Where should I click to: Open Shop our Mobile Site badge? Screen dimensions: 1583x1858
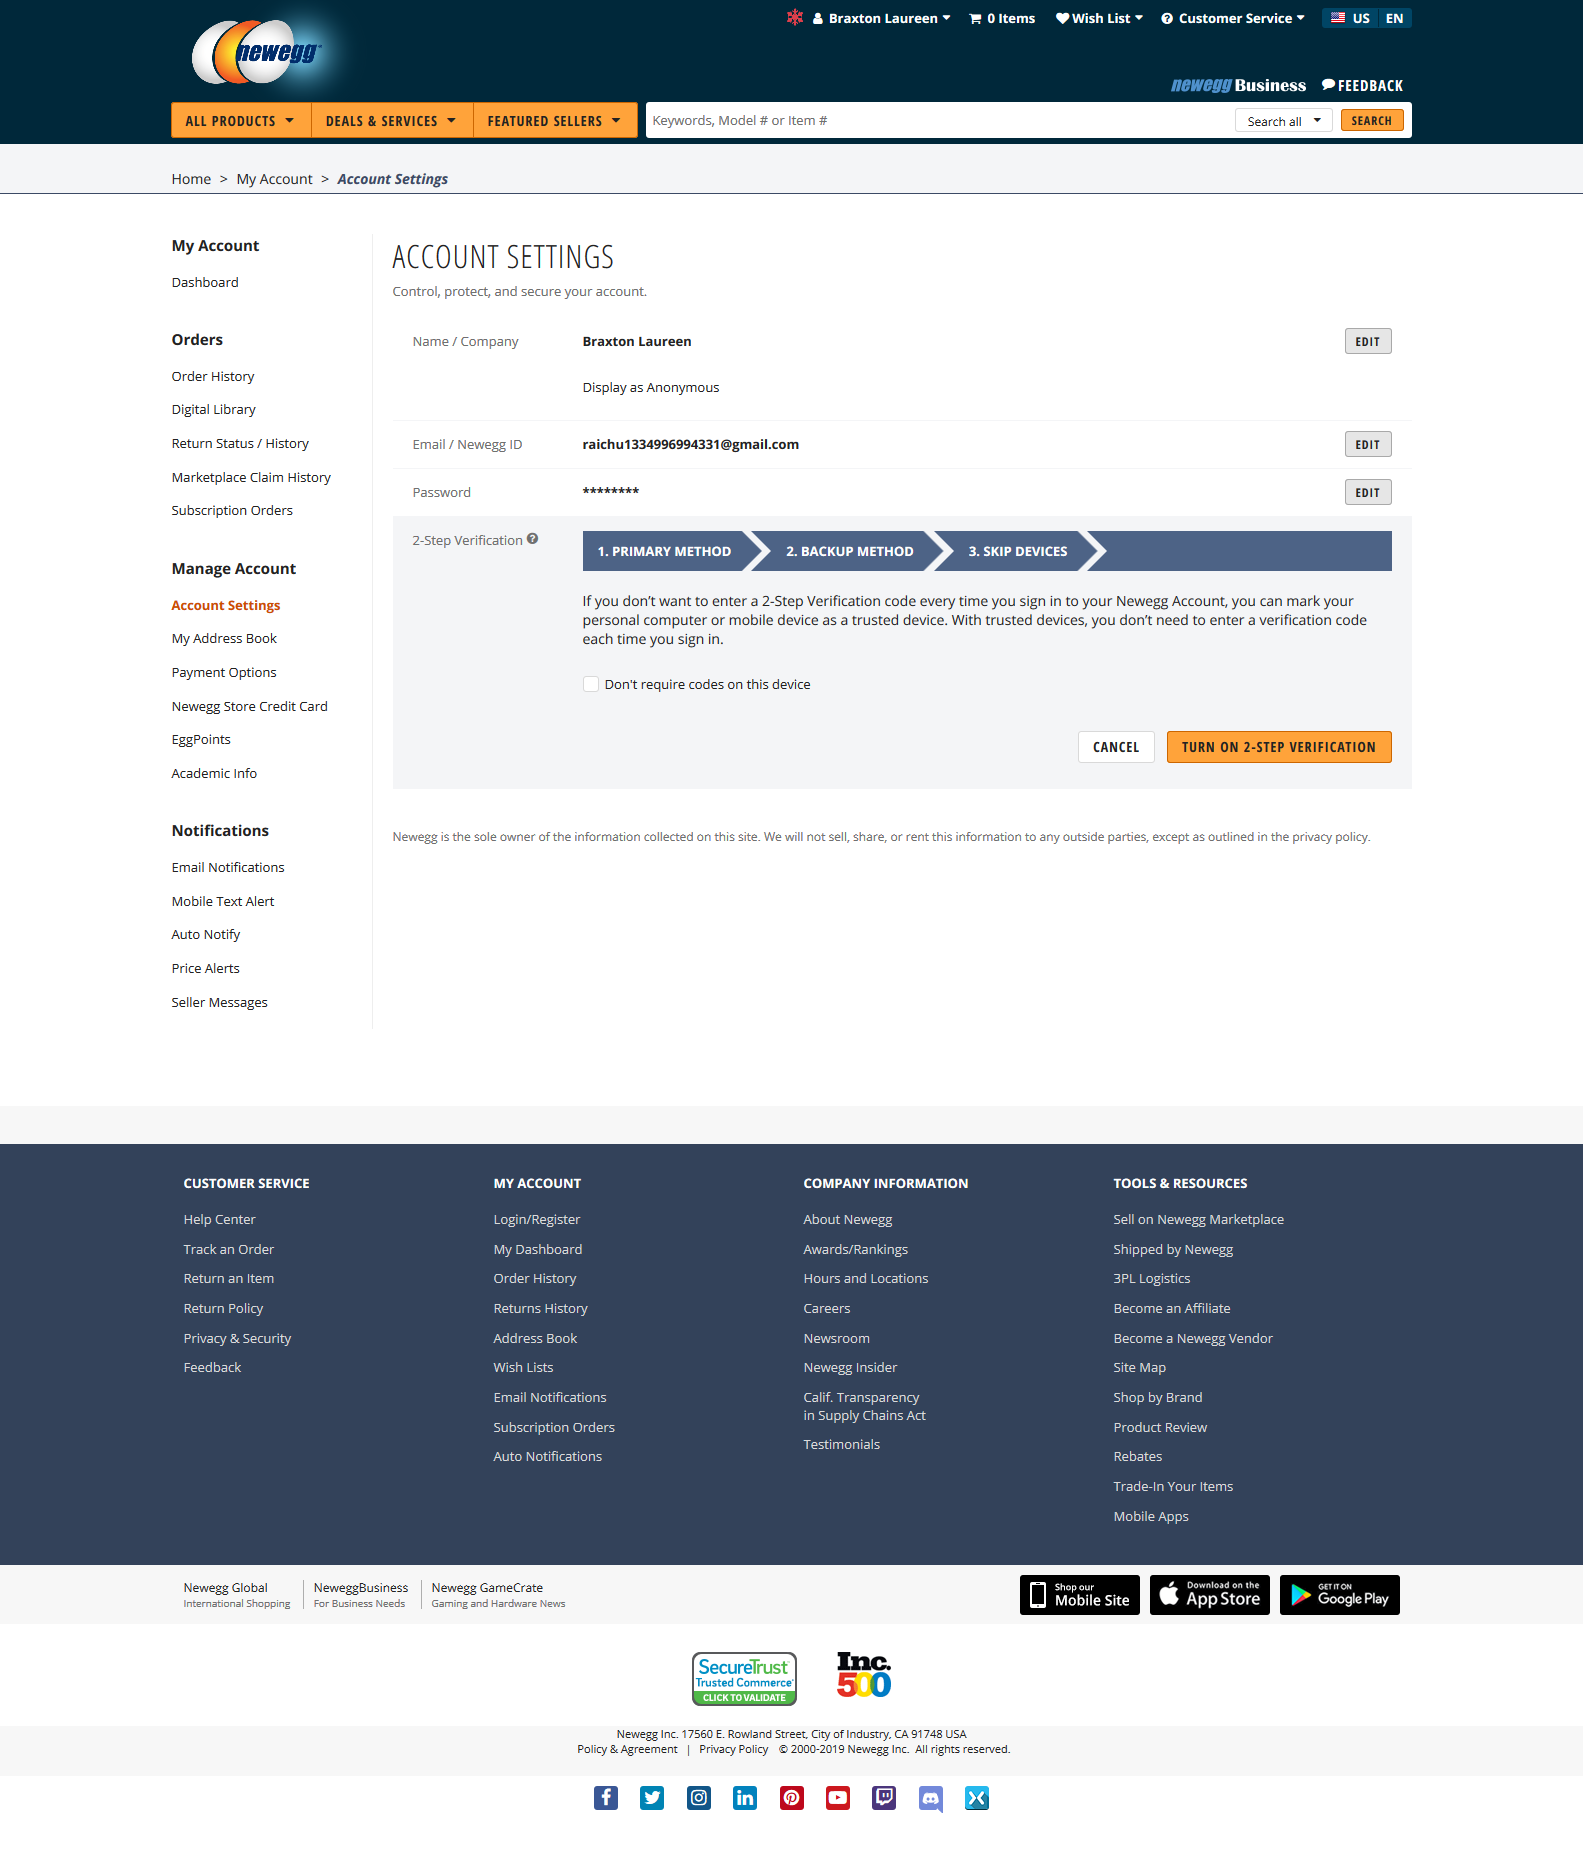pos(1080,1595)
